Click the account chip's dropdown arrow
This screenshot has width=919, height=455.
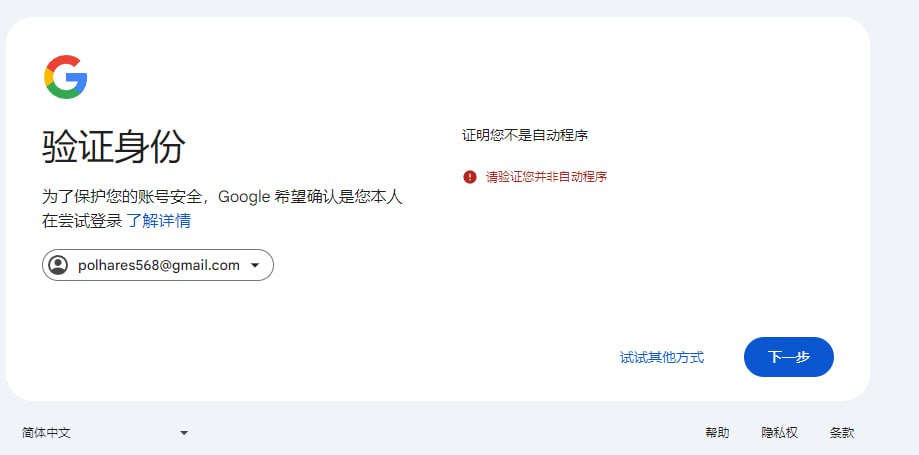click(255, 266)
